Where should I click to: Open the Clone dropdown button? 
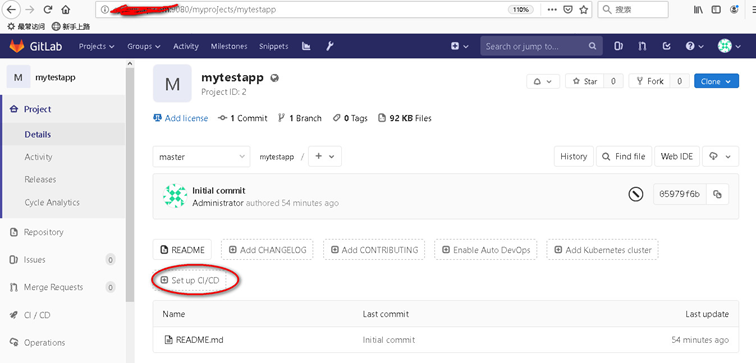(716, 81)
